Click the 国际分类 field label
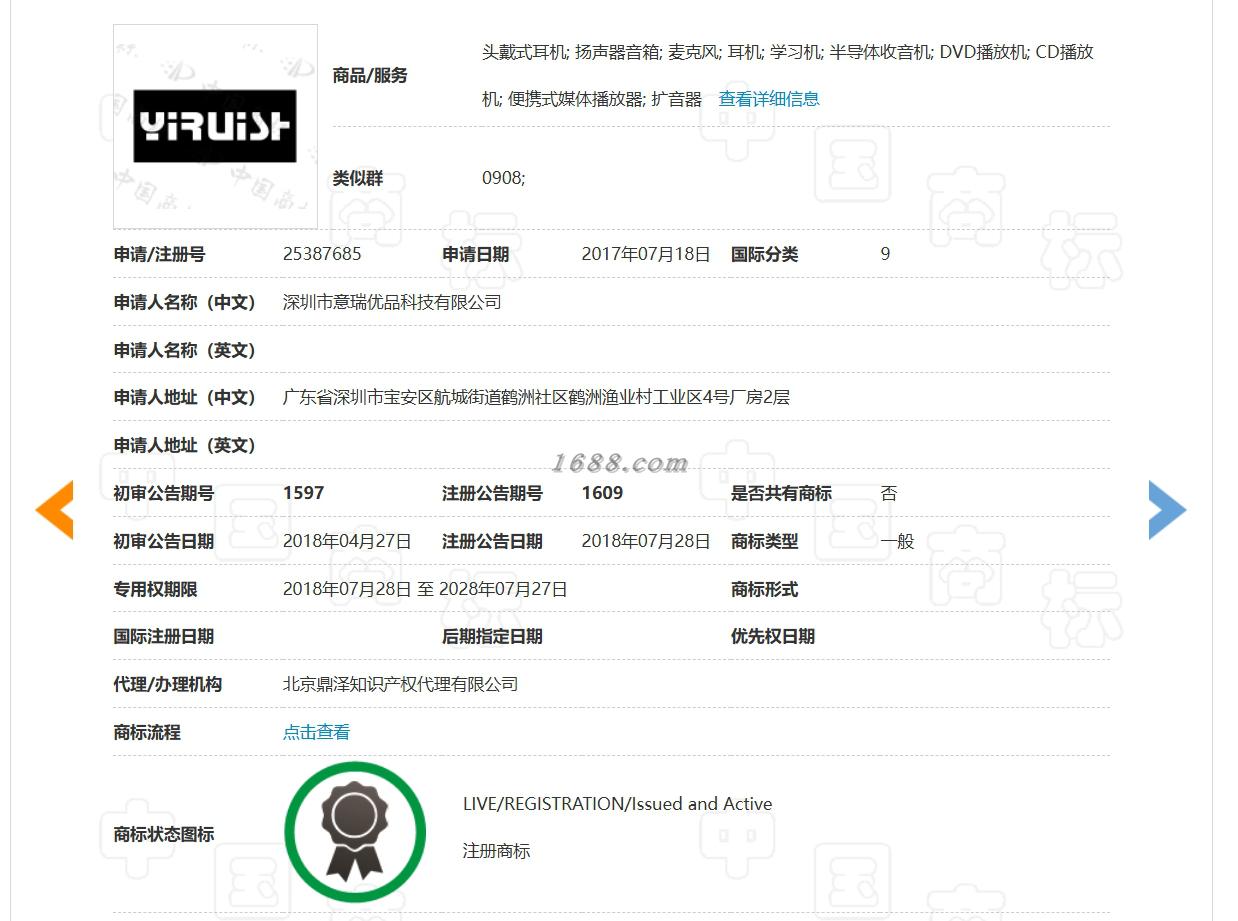The height and width of the screenshot is (921, 1238). pos(764,254)
